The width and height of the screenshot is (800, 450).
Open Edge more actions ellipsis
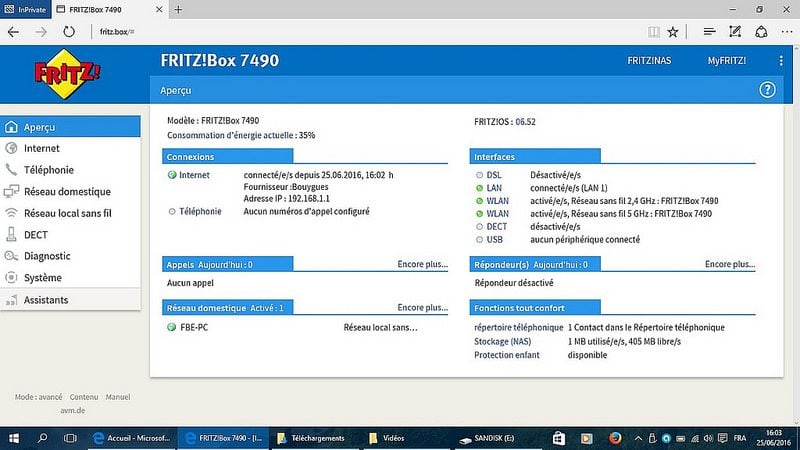click(x=787, y=32)
